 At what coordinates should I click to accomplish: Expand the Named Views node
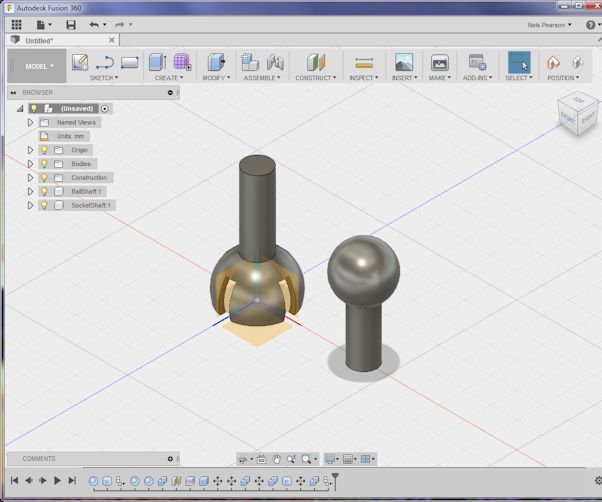(x=30, y=123)
